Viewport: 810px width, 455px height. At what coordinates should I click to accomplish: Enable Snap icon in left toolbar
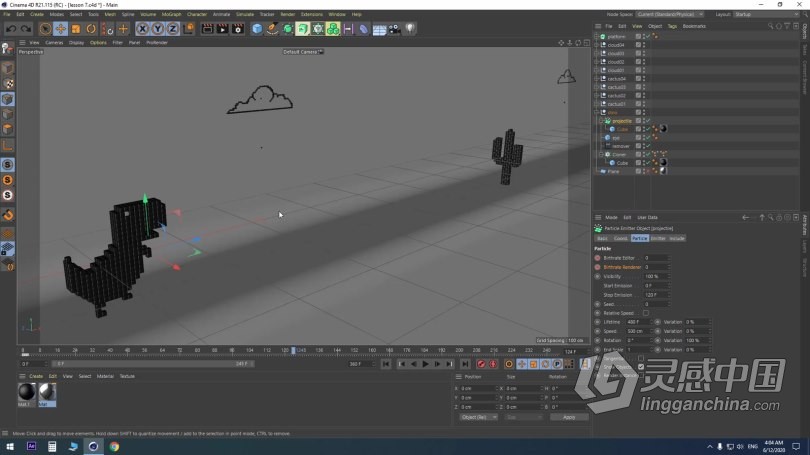click(8, 215)
